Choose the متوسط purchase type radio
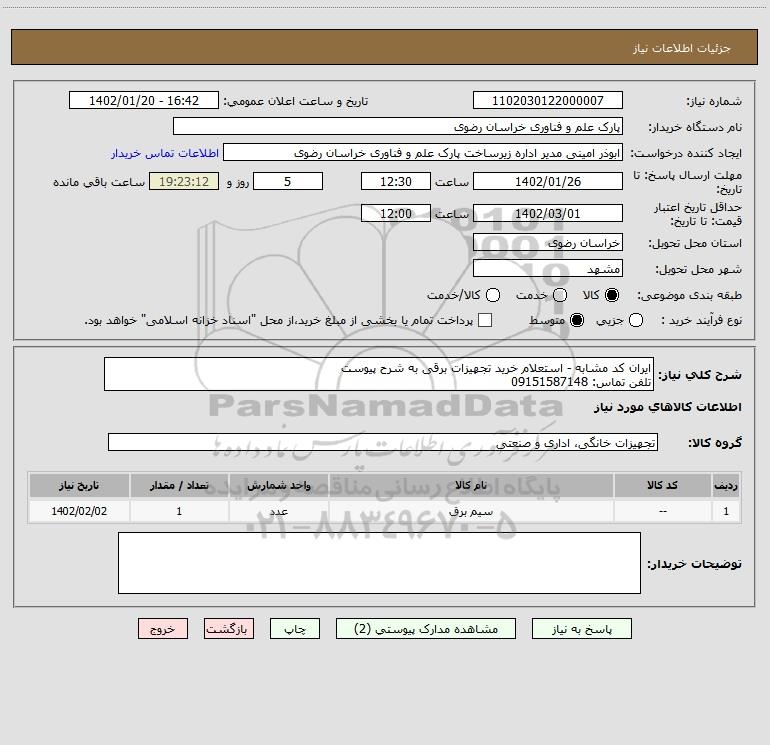Screen dimensions: 770x745 tap(577, 320)
